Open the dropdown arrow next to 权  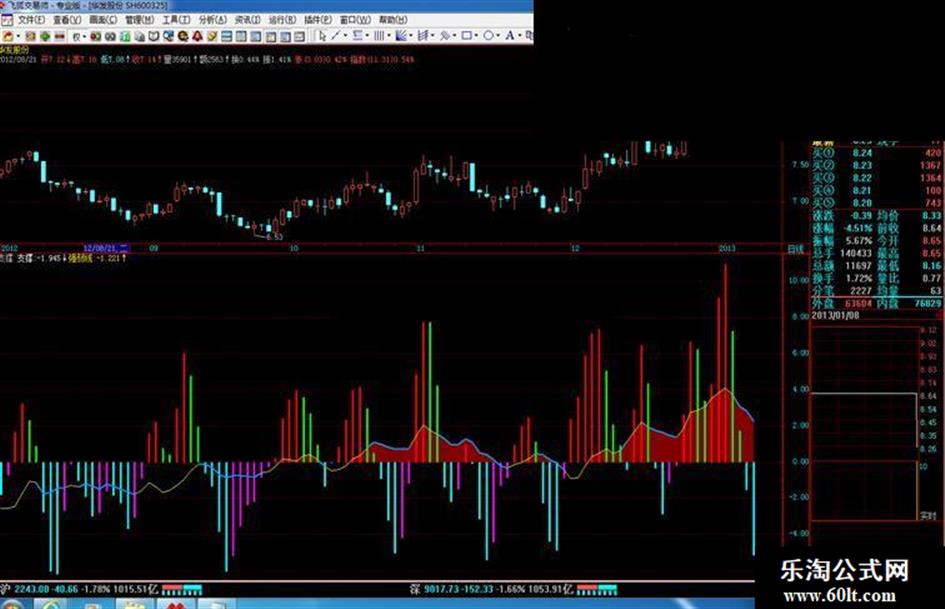[x=84, y=37]
